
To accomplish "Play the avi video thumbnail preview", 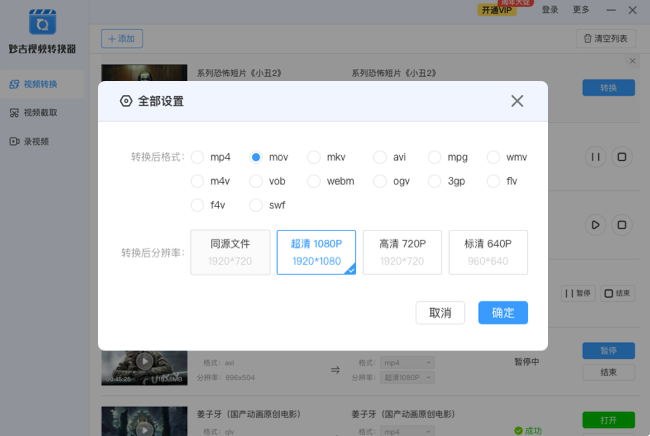I will [x=144, y=361].
